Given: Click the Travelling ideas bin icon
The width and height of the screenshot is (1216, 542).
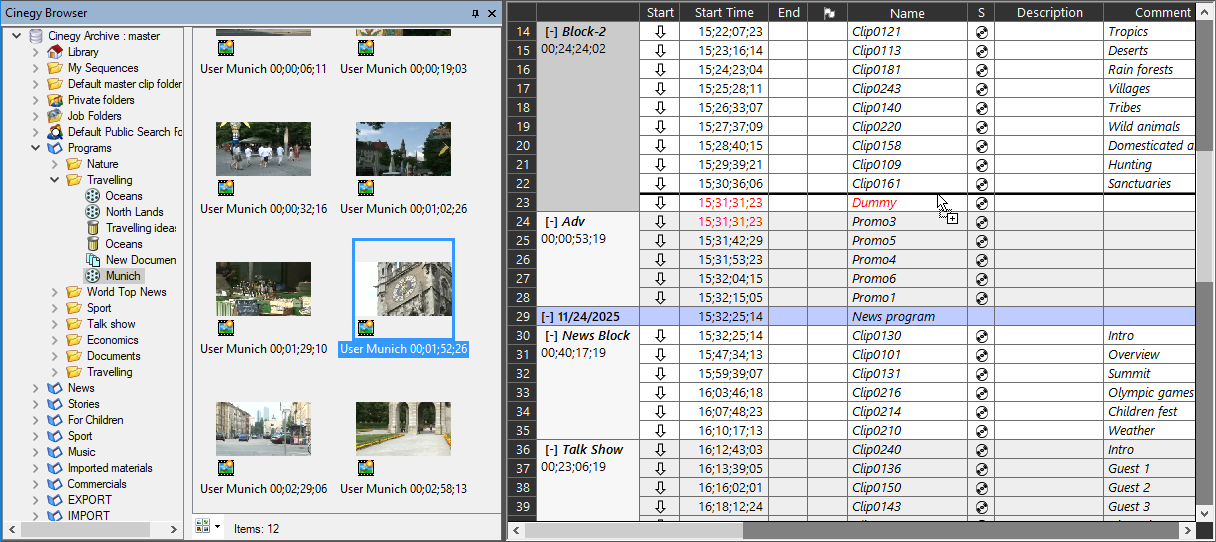Looking at the screenshot, I should pos(93,228).
